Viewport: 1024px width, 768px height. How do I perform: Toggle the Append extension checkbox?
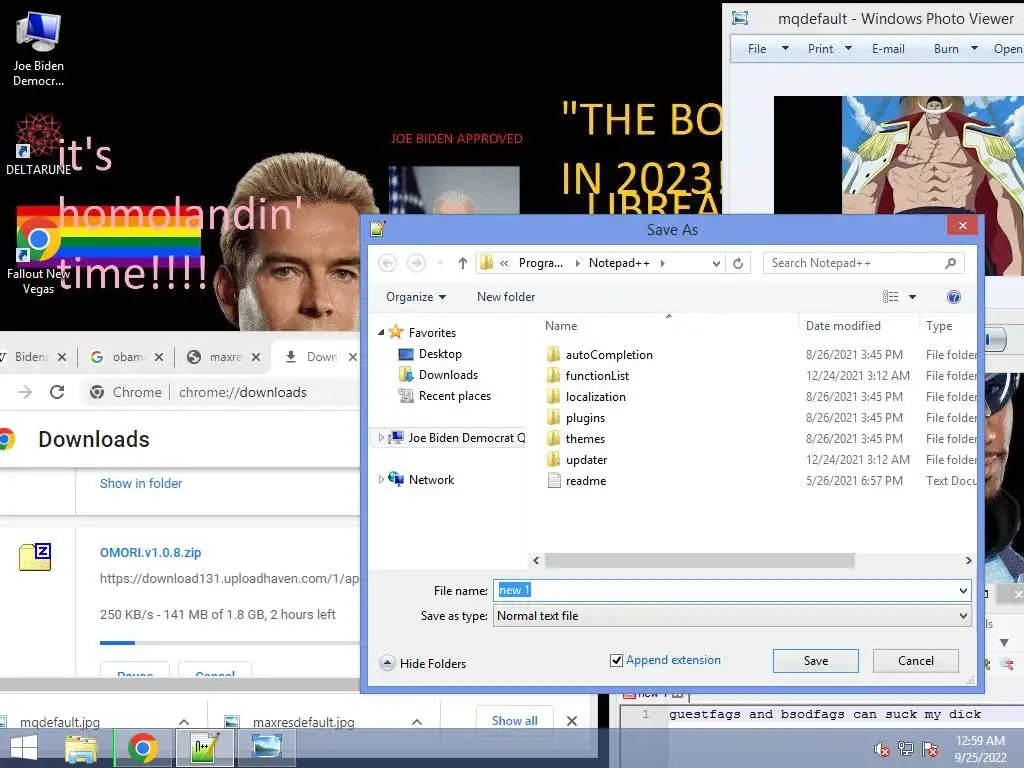[x=616, y=660]
